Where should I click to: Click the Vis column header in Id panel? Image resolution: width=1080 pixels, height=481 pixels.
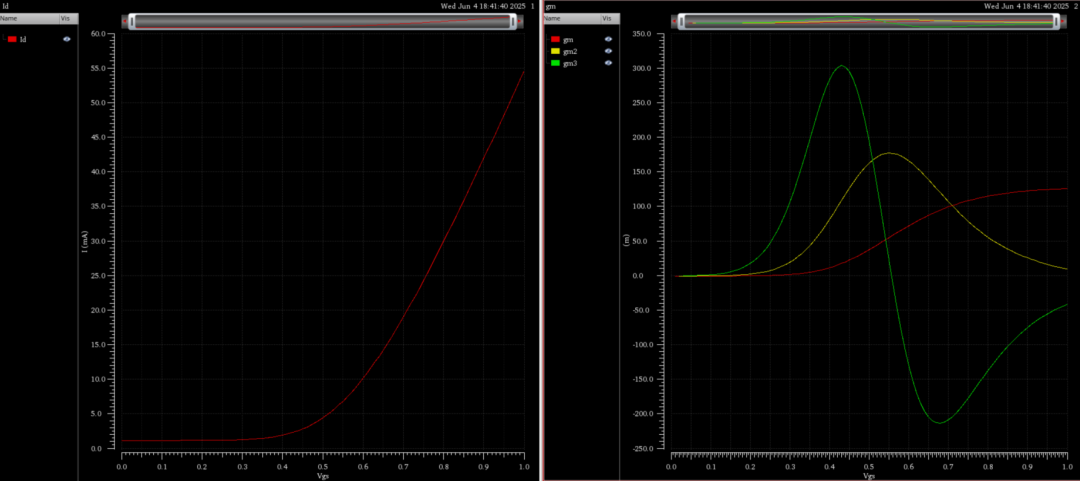[x=68, y=19]
